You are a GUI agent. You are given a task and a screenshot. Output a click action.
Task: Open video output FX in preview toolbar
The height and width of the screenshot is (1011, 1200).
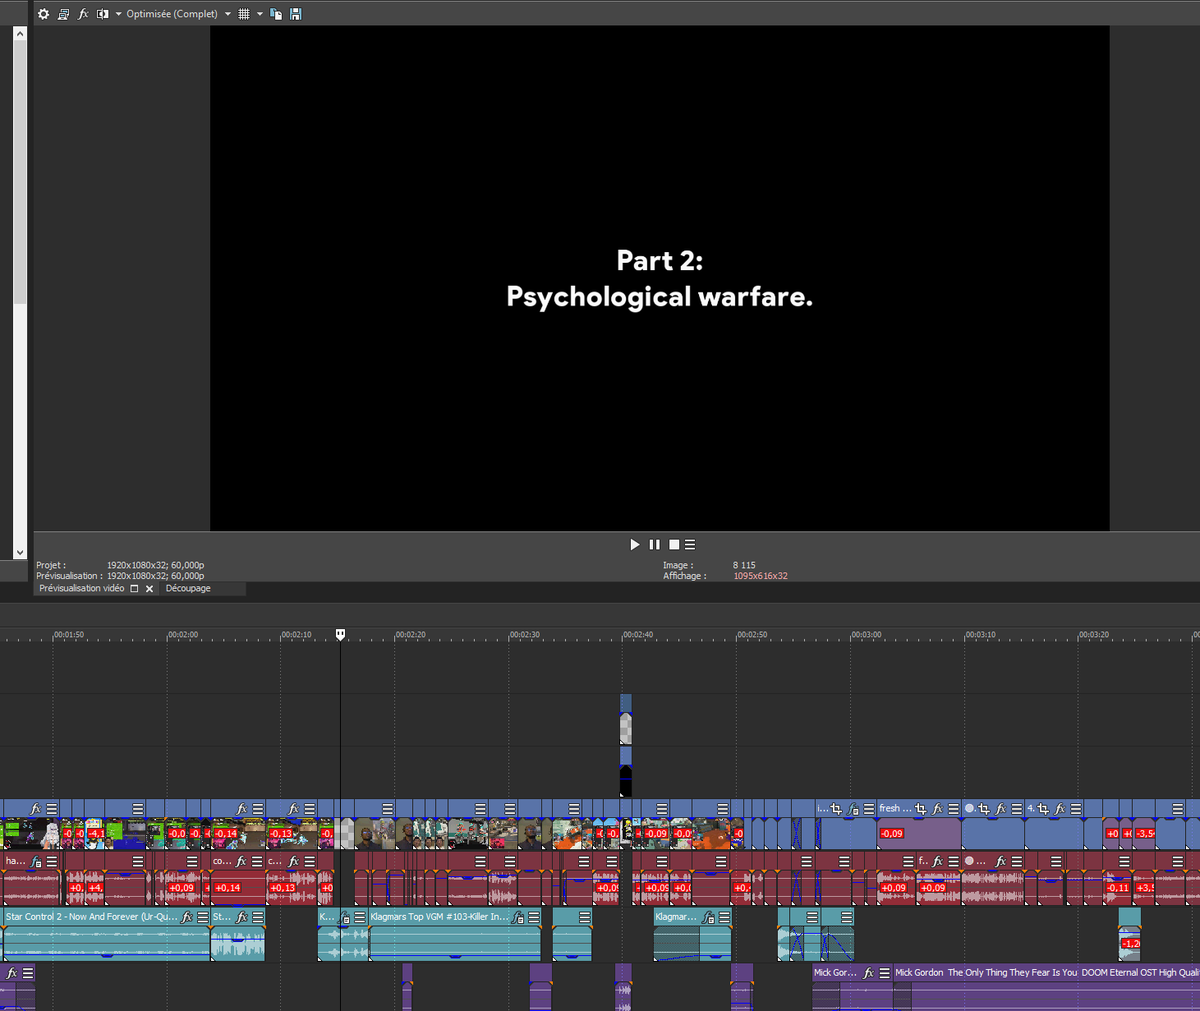coord(83,14)
